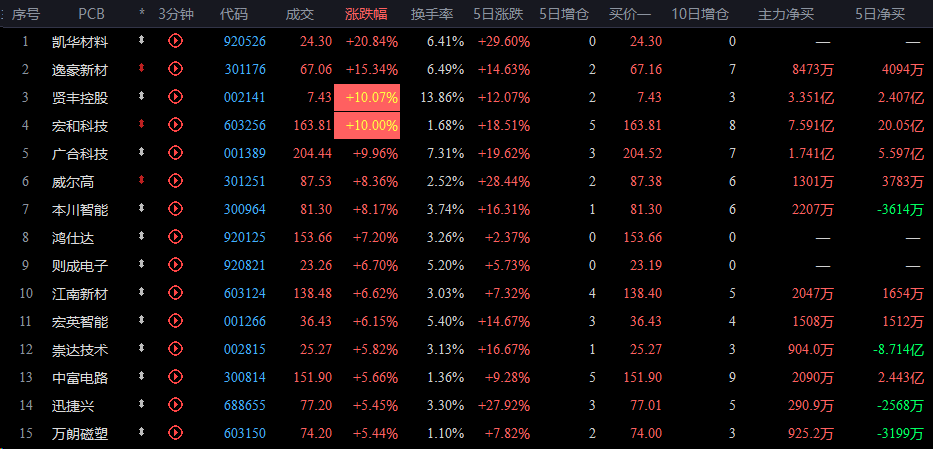The image size is (933, 449).
Task: Click the marker arrow icon beside 江南新材
Action: [141, 292]
